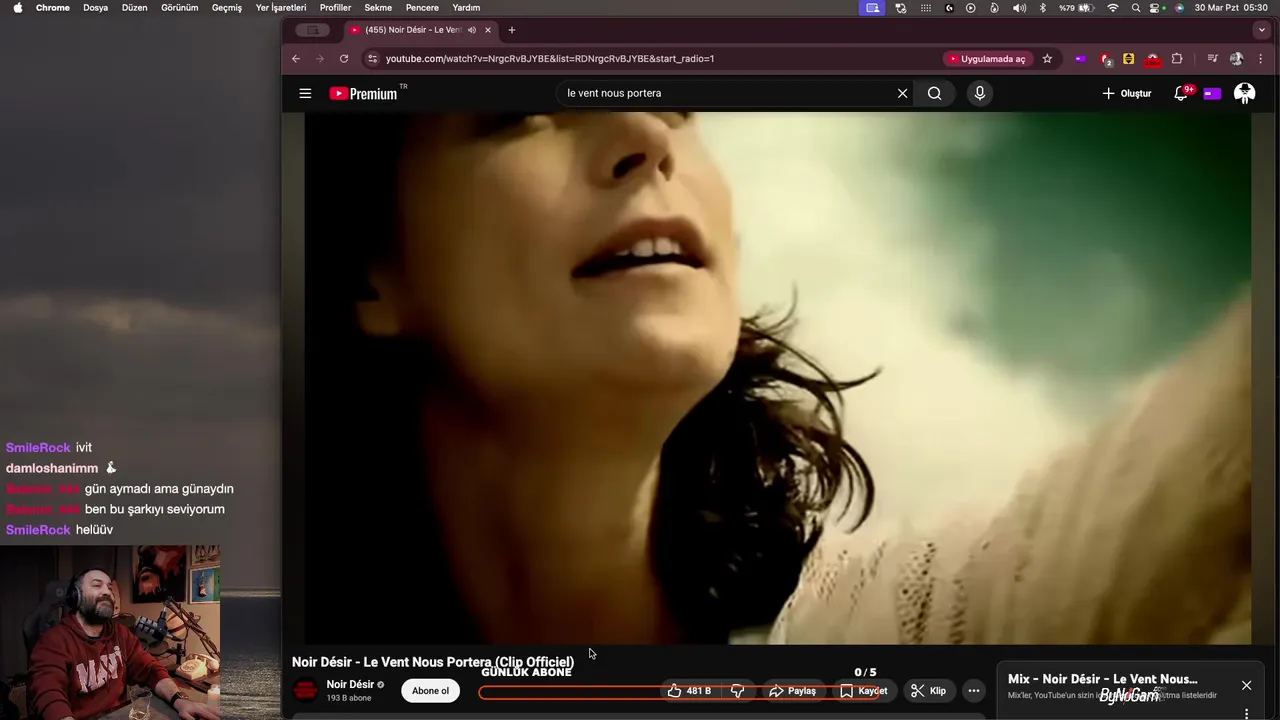
Task: Reload the YouTube page
Action: pos(344,59)
